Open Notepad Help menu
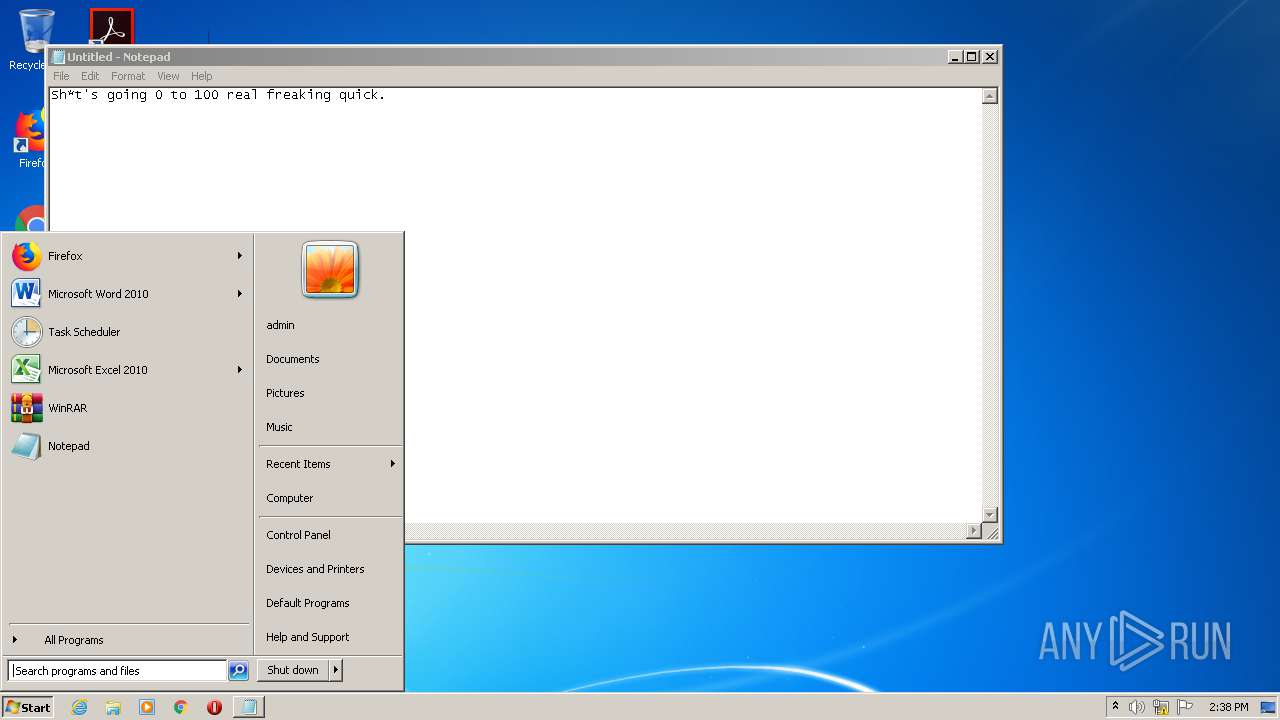 [x=202, y=76]
